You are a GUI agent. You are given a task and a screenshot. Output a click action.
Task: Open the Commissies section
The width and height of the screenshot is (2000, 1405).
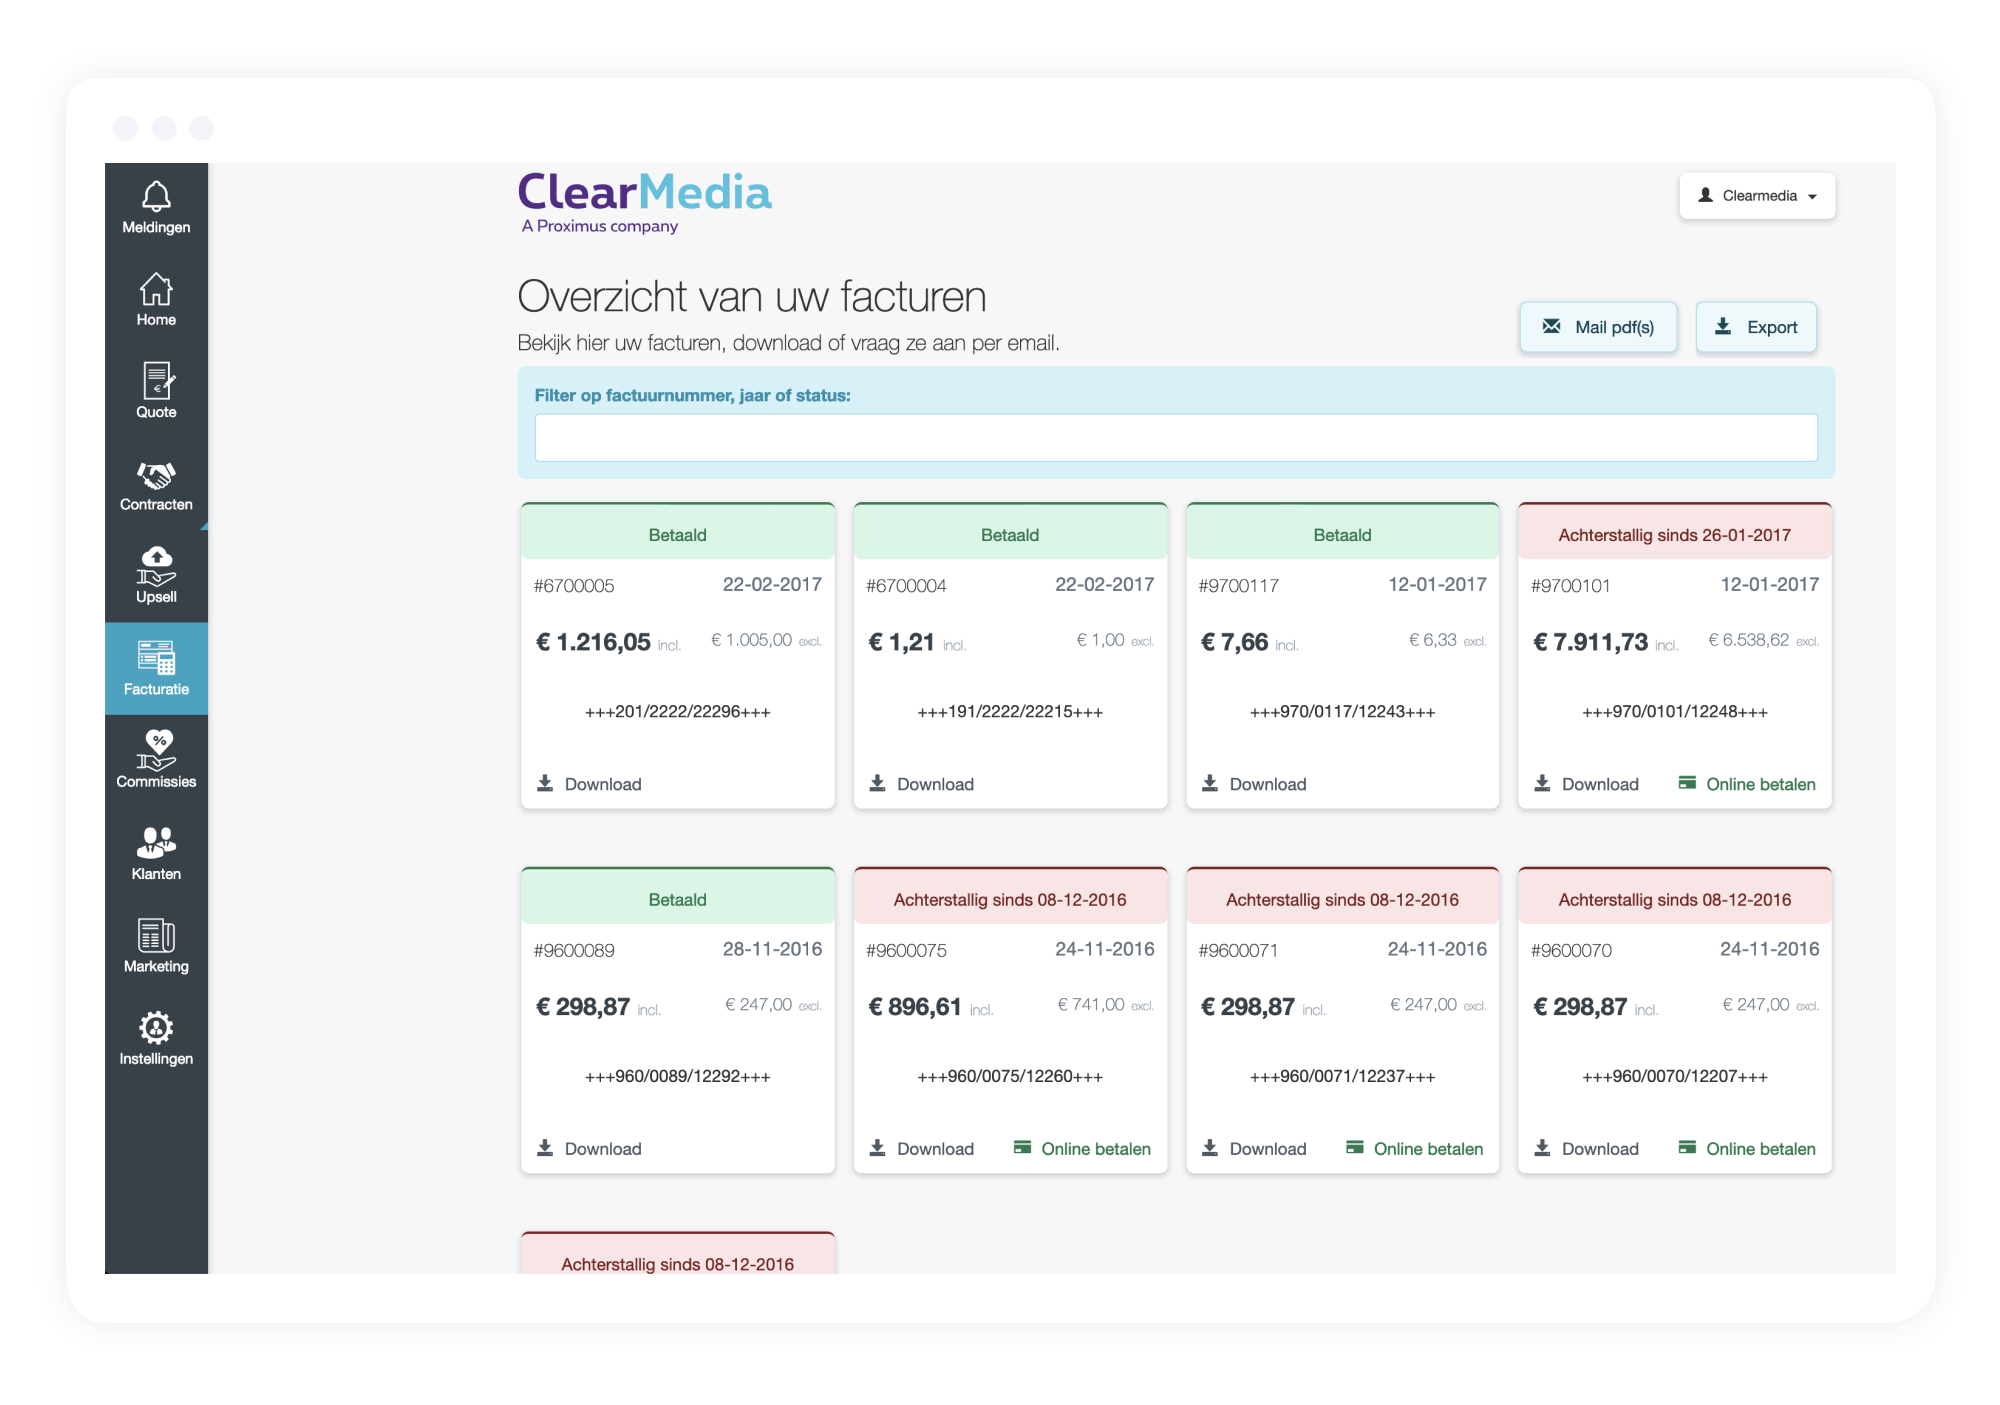156,761
